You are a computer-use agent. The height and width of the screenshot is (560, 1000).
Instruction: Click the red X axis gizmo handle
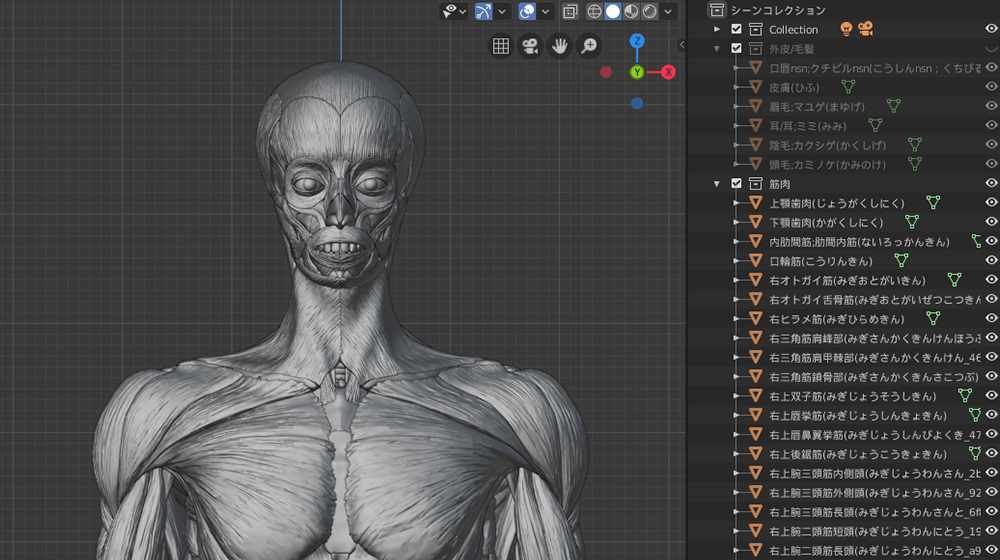(668, 72)
